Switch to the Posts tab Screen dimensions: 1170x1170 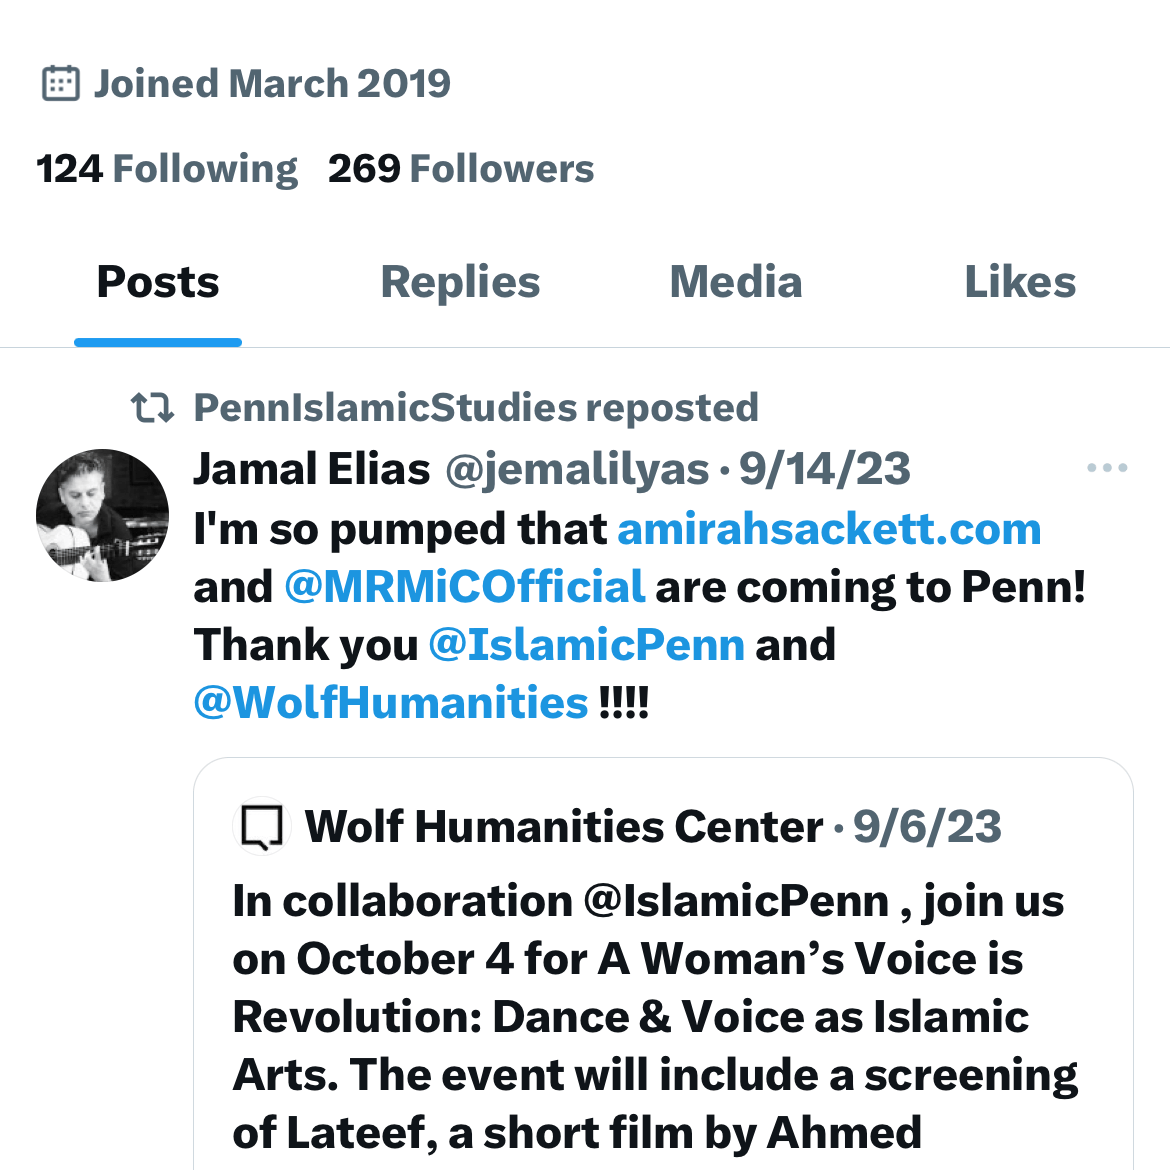pyautogui.click(x=158, y=283)
